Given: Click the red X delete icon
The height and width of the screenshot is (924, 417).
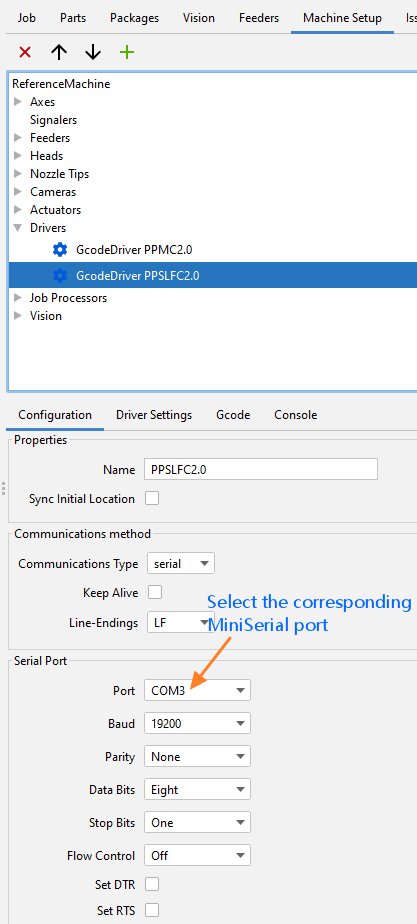Looking at the screenshot, I should 25,52.
